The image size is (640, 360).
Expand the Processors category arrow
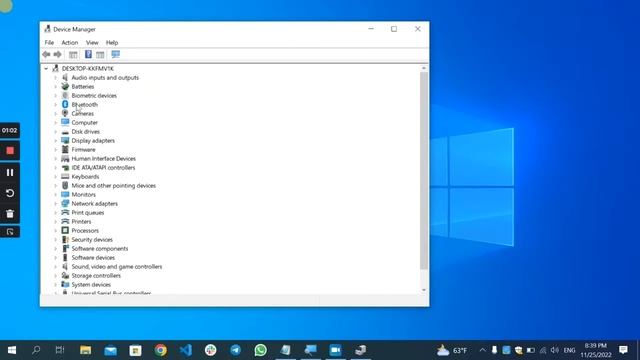[56, 231]
